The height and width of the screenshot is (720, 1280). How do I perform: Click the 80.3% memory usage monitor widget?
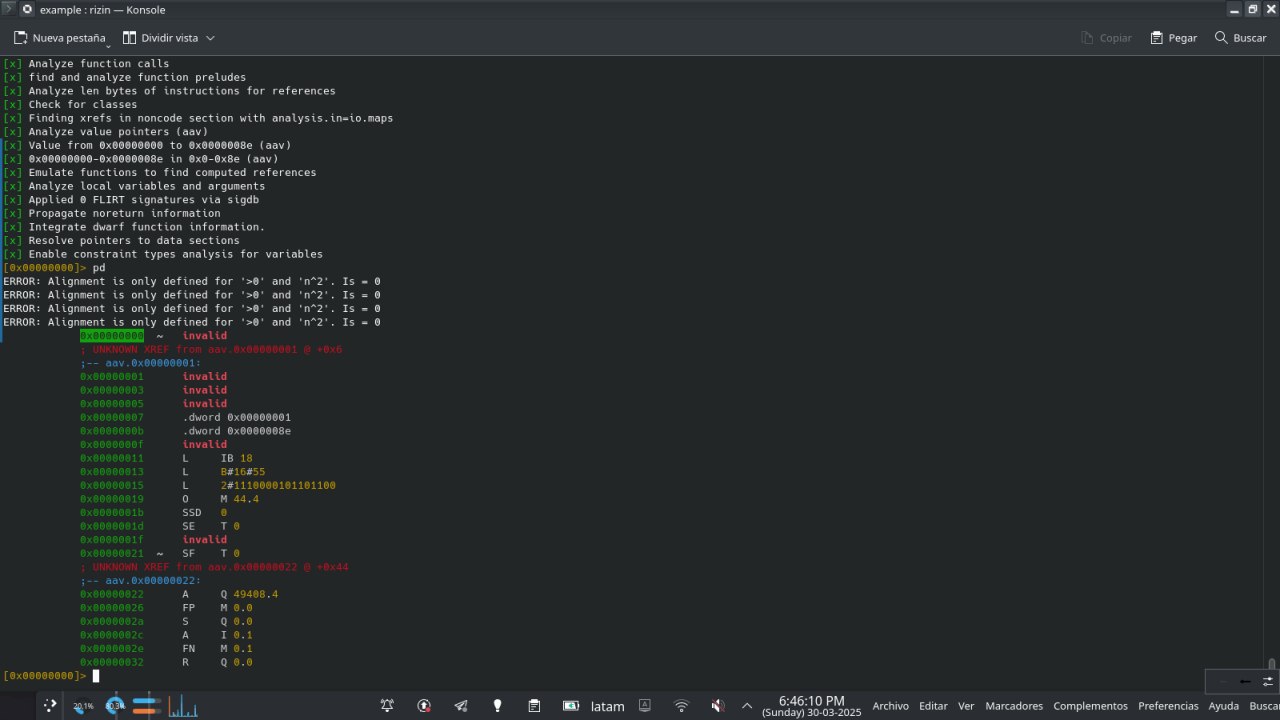point(116,705)
